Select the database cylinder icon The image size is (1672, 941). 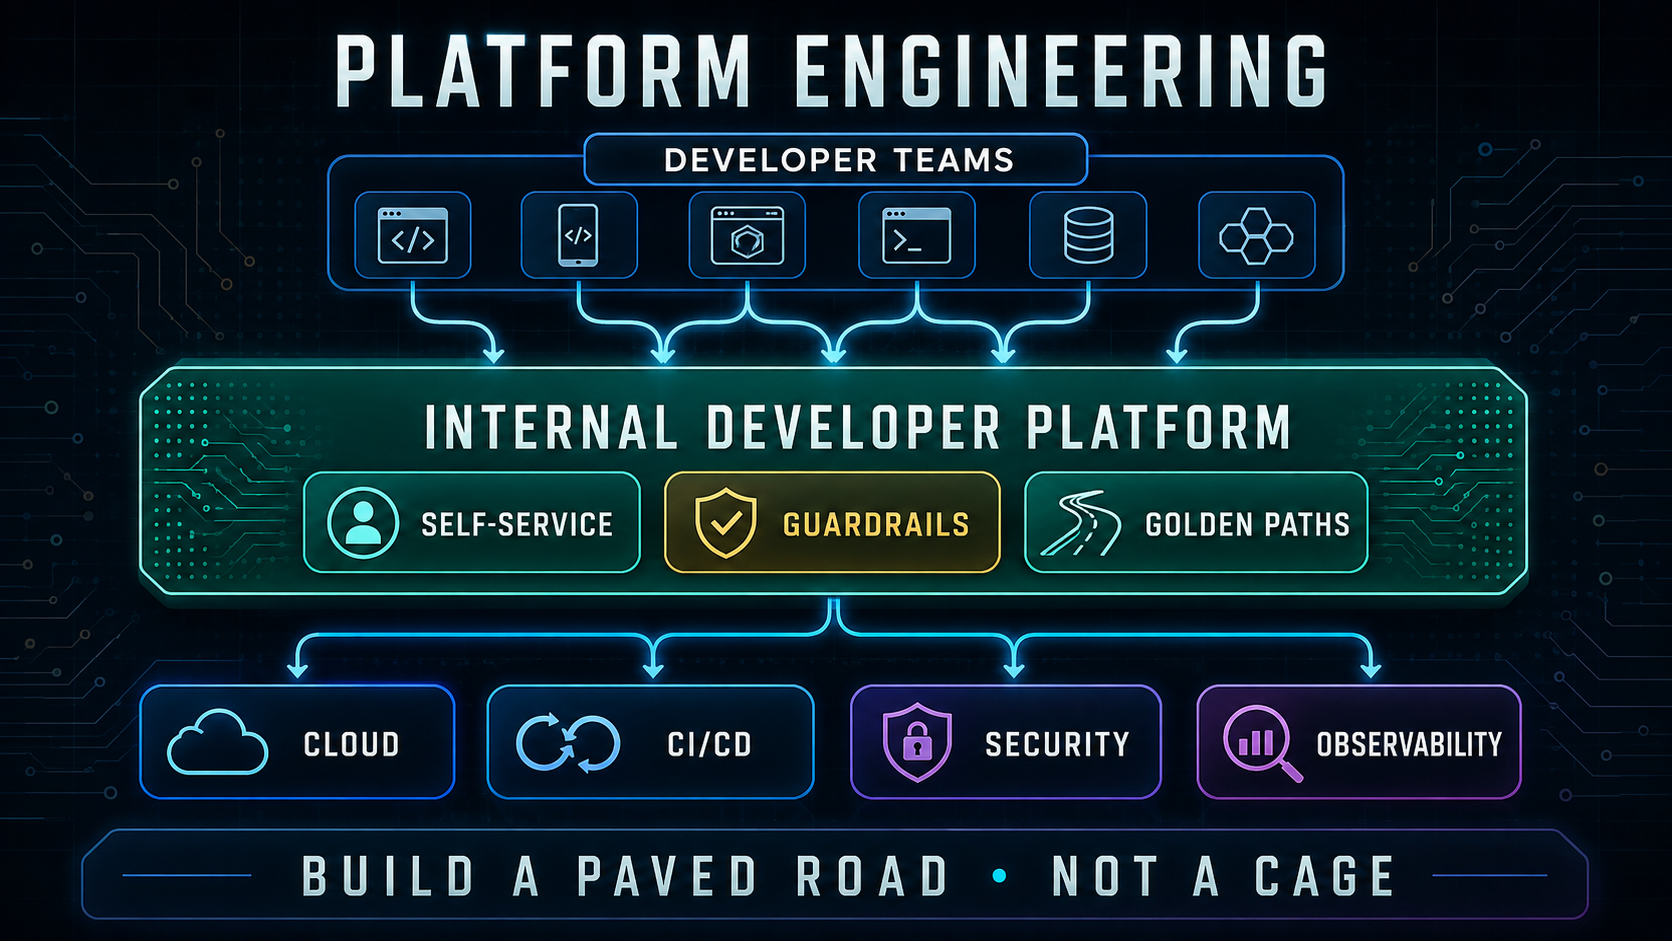(1088, 235)
